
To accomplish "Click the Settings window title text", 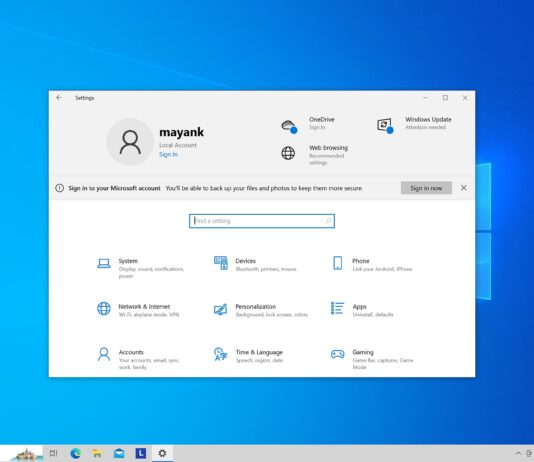I will coord(84,98).
